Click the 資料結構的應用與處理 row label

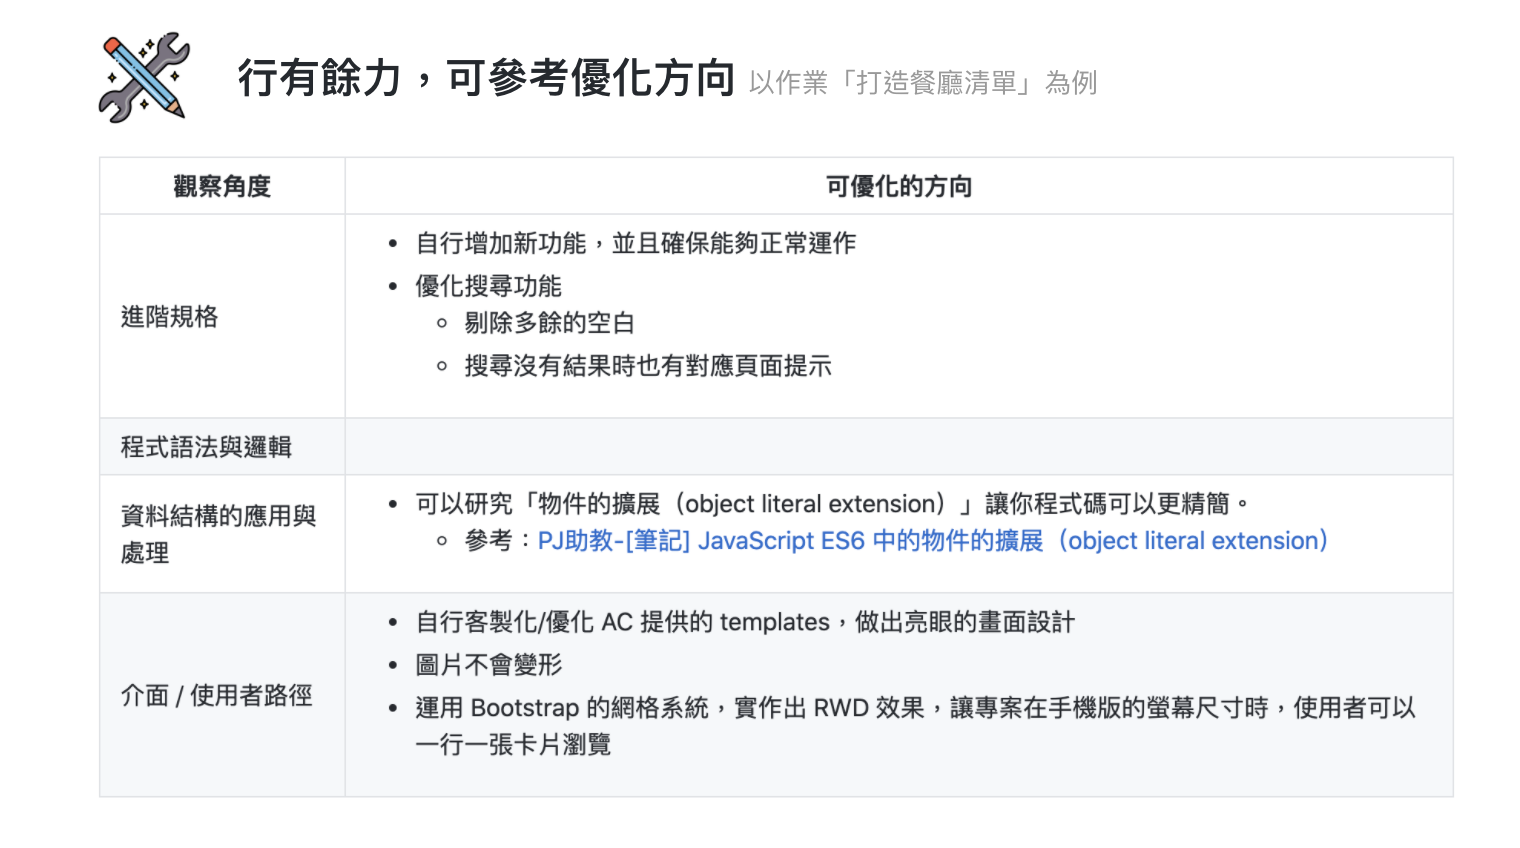tap(218, 534)
